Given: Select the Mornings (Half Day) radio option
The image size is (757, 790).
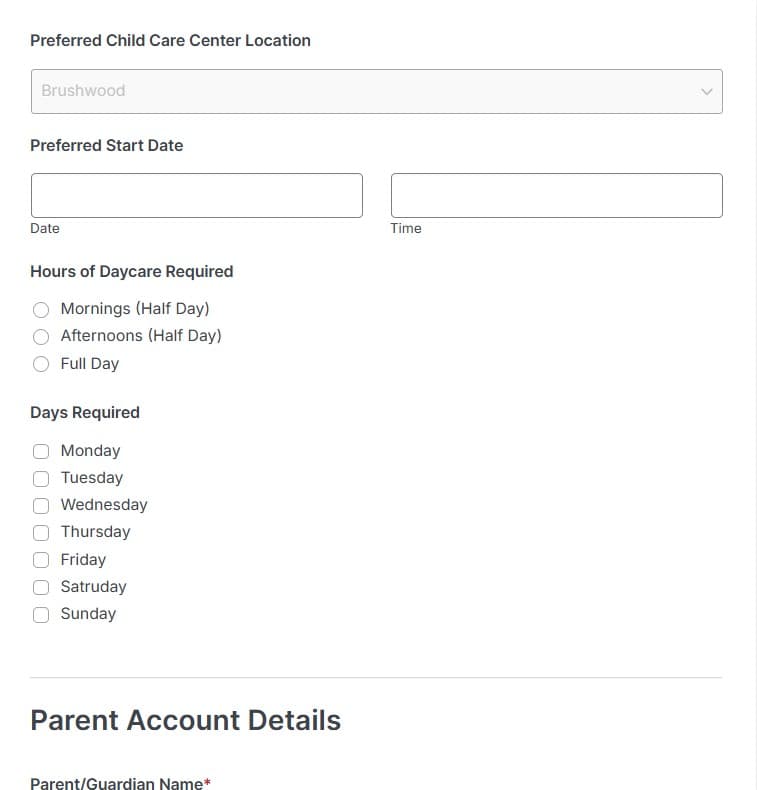Looking at the screenshot, I should point(41,309).
